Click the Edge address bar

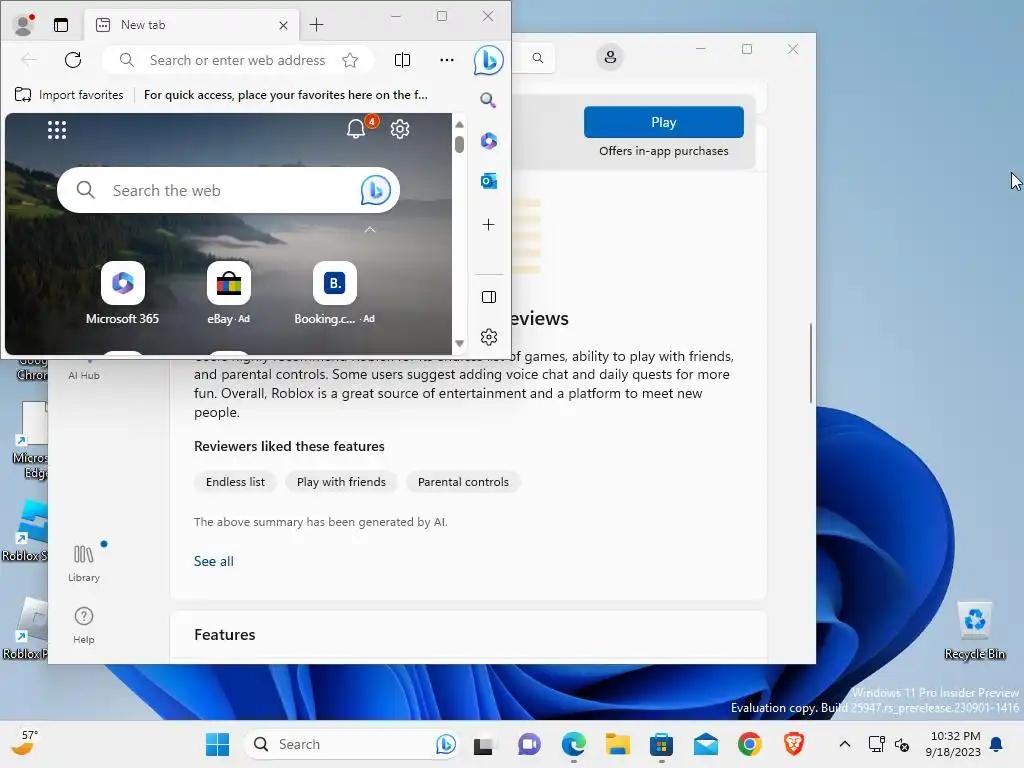point(238,60)
